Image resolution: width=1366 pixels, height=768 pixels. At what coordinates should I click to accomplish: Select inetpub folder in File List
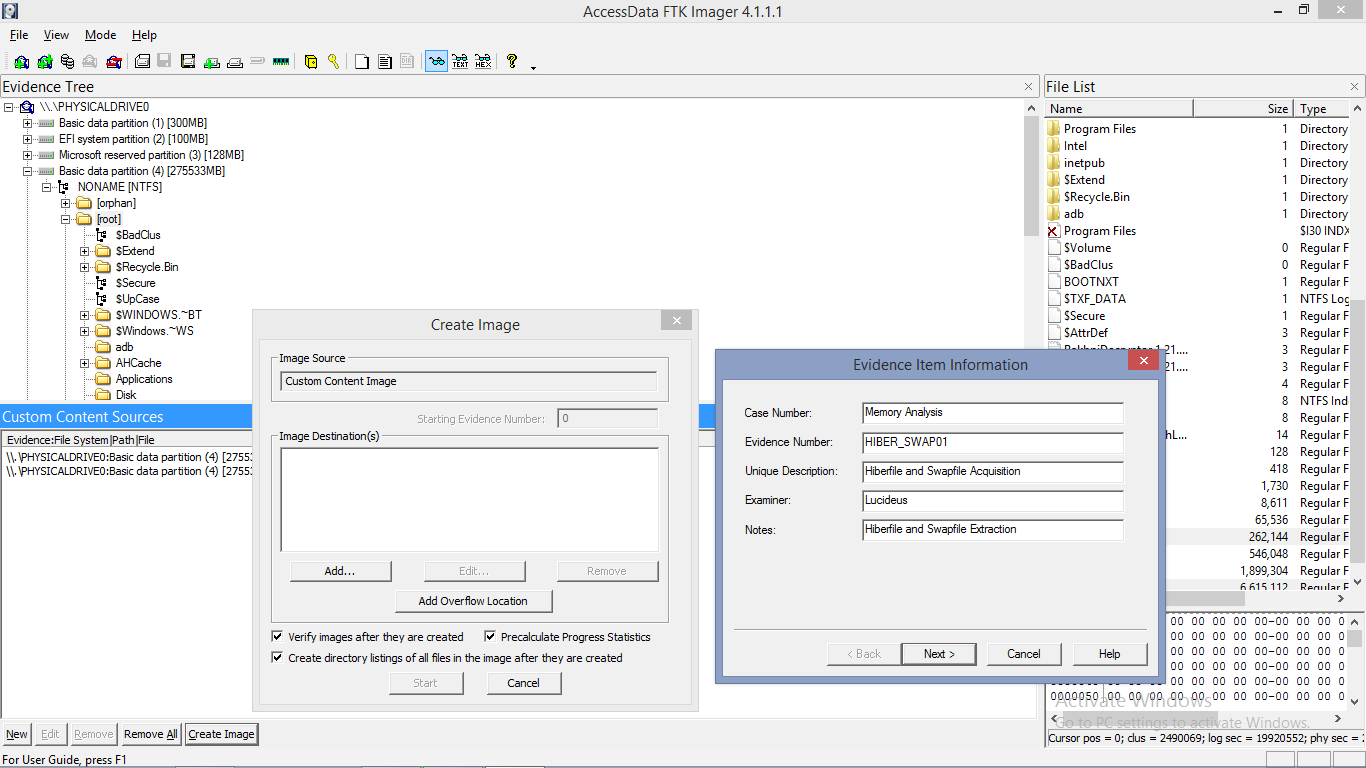1084,163
